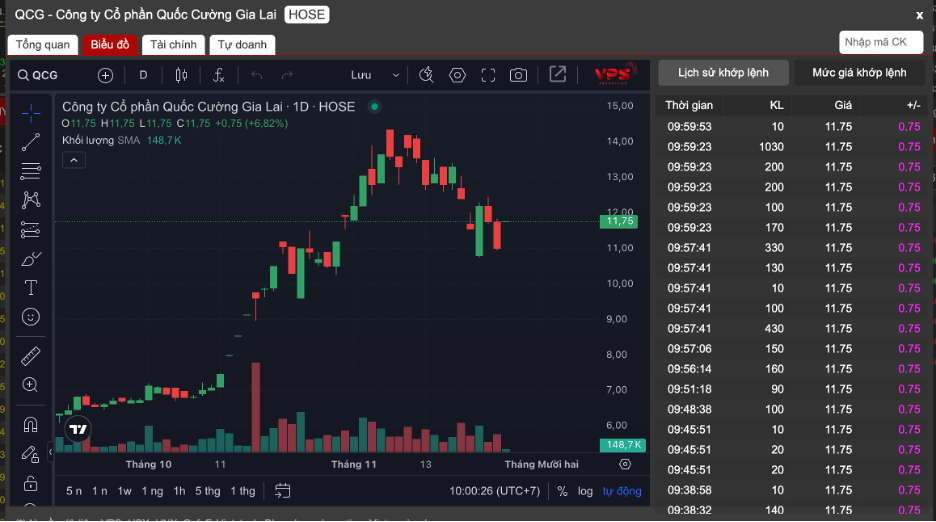Open the go-to-date calendar icon
The width and height of the screenshot is (936, 522).
click(282, 491)
